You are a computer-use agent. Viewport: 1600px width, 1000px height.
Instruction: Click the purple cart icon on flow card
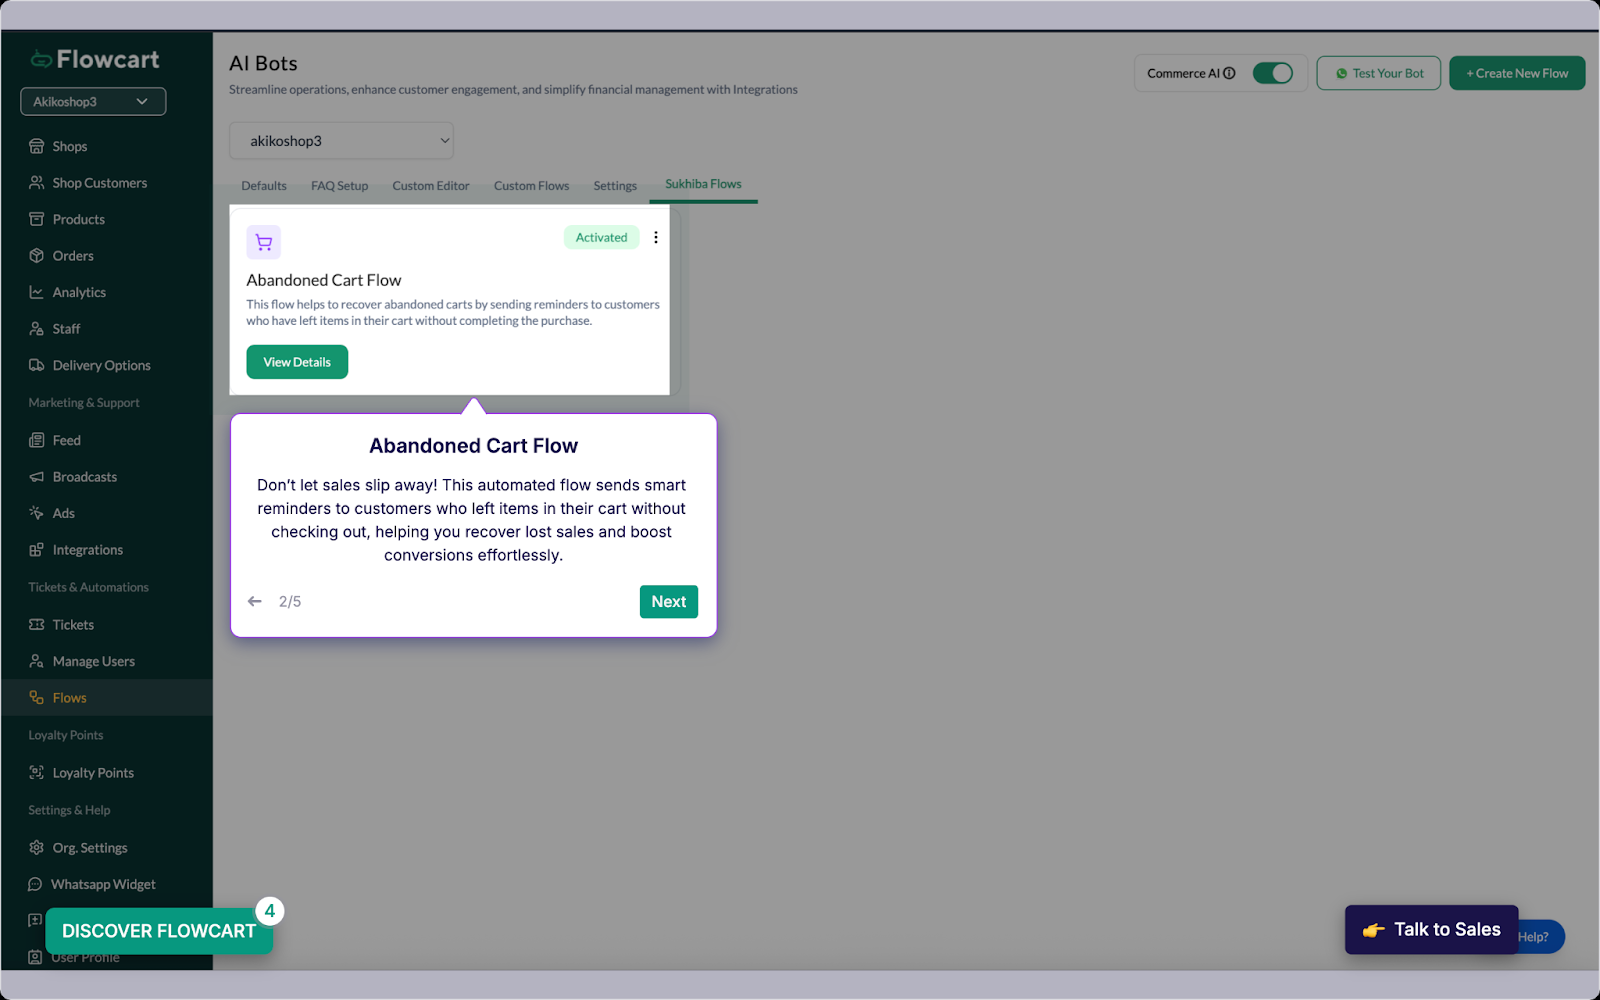click(264, 242)
